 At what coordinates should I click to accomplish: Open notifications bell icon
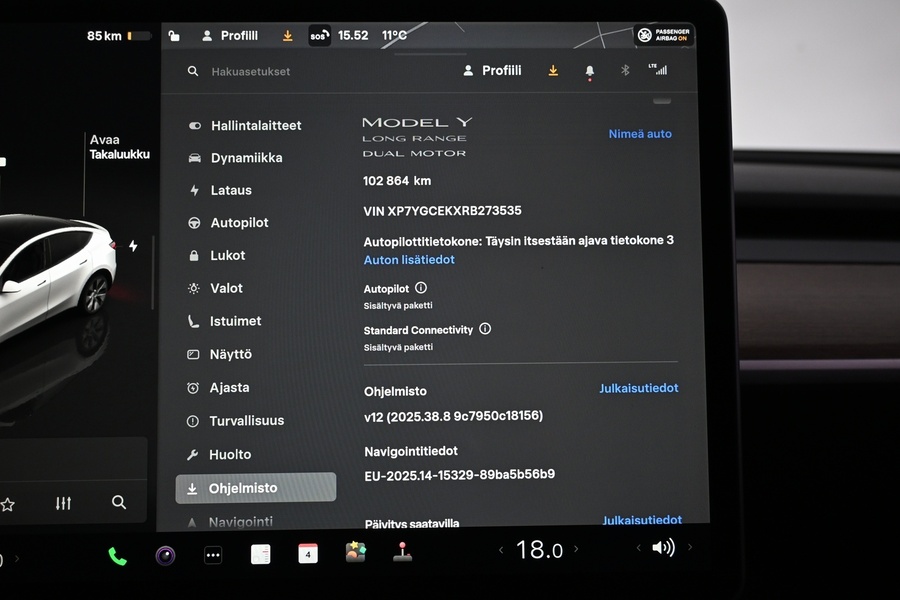(x=589, y=71)
